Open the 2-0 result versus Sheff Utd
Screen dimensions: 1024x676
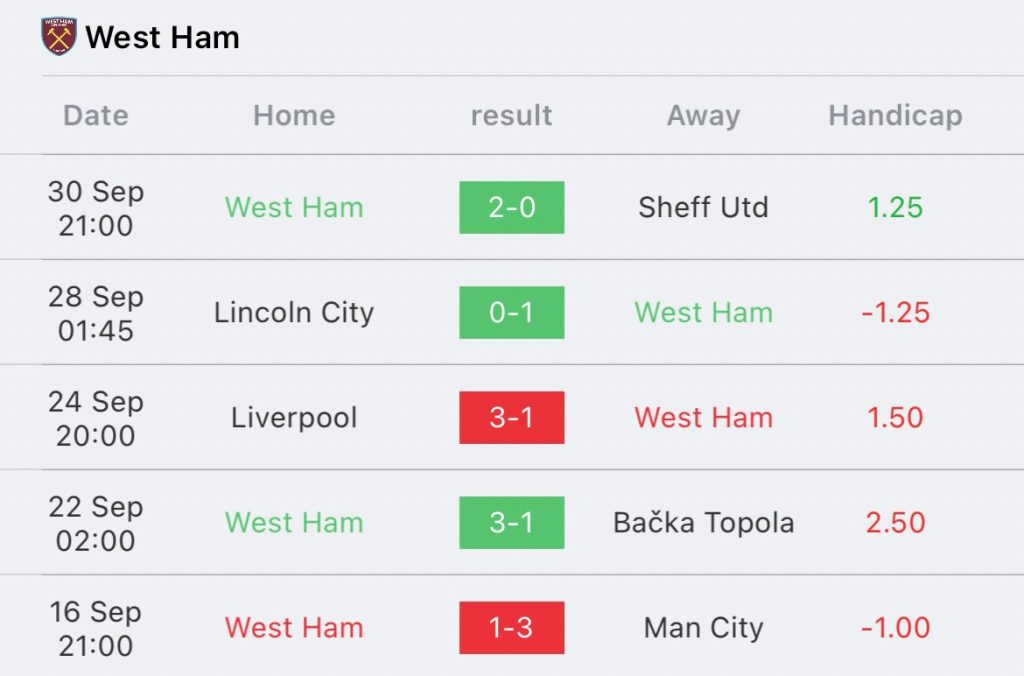coord(511,207)
